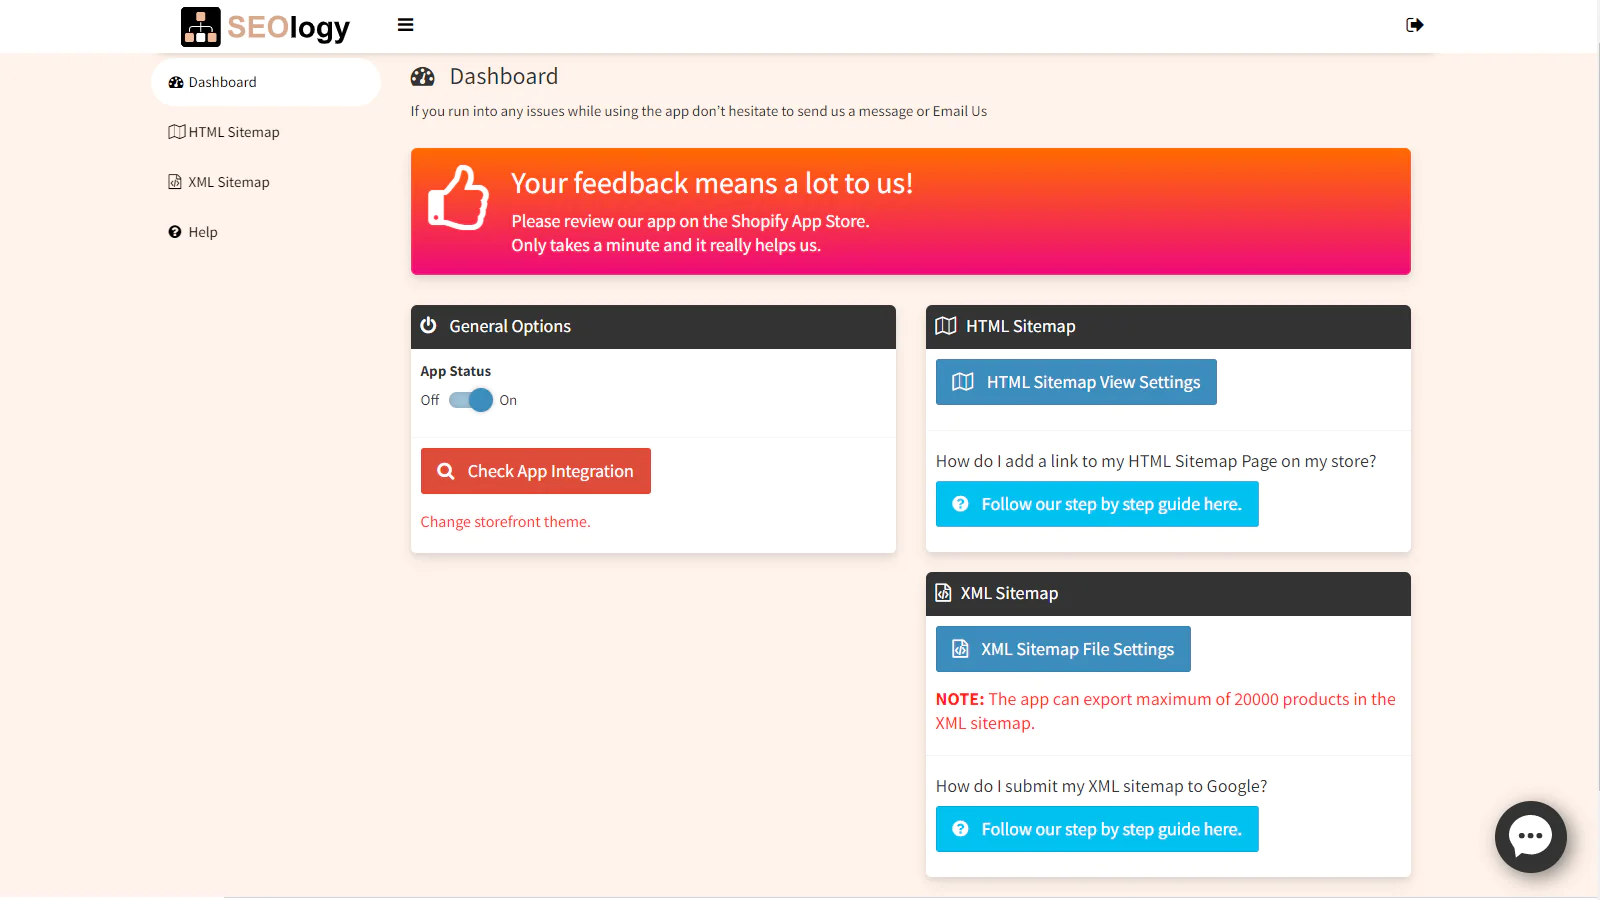Screen dimensions: 1600x900
Task: Click the 'App Status' label
Action: tap(456, 371)
